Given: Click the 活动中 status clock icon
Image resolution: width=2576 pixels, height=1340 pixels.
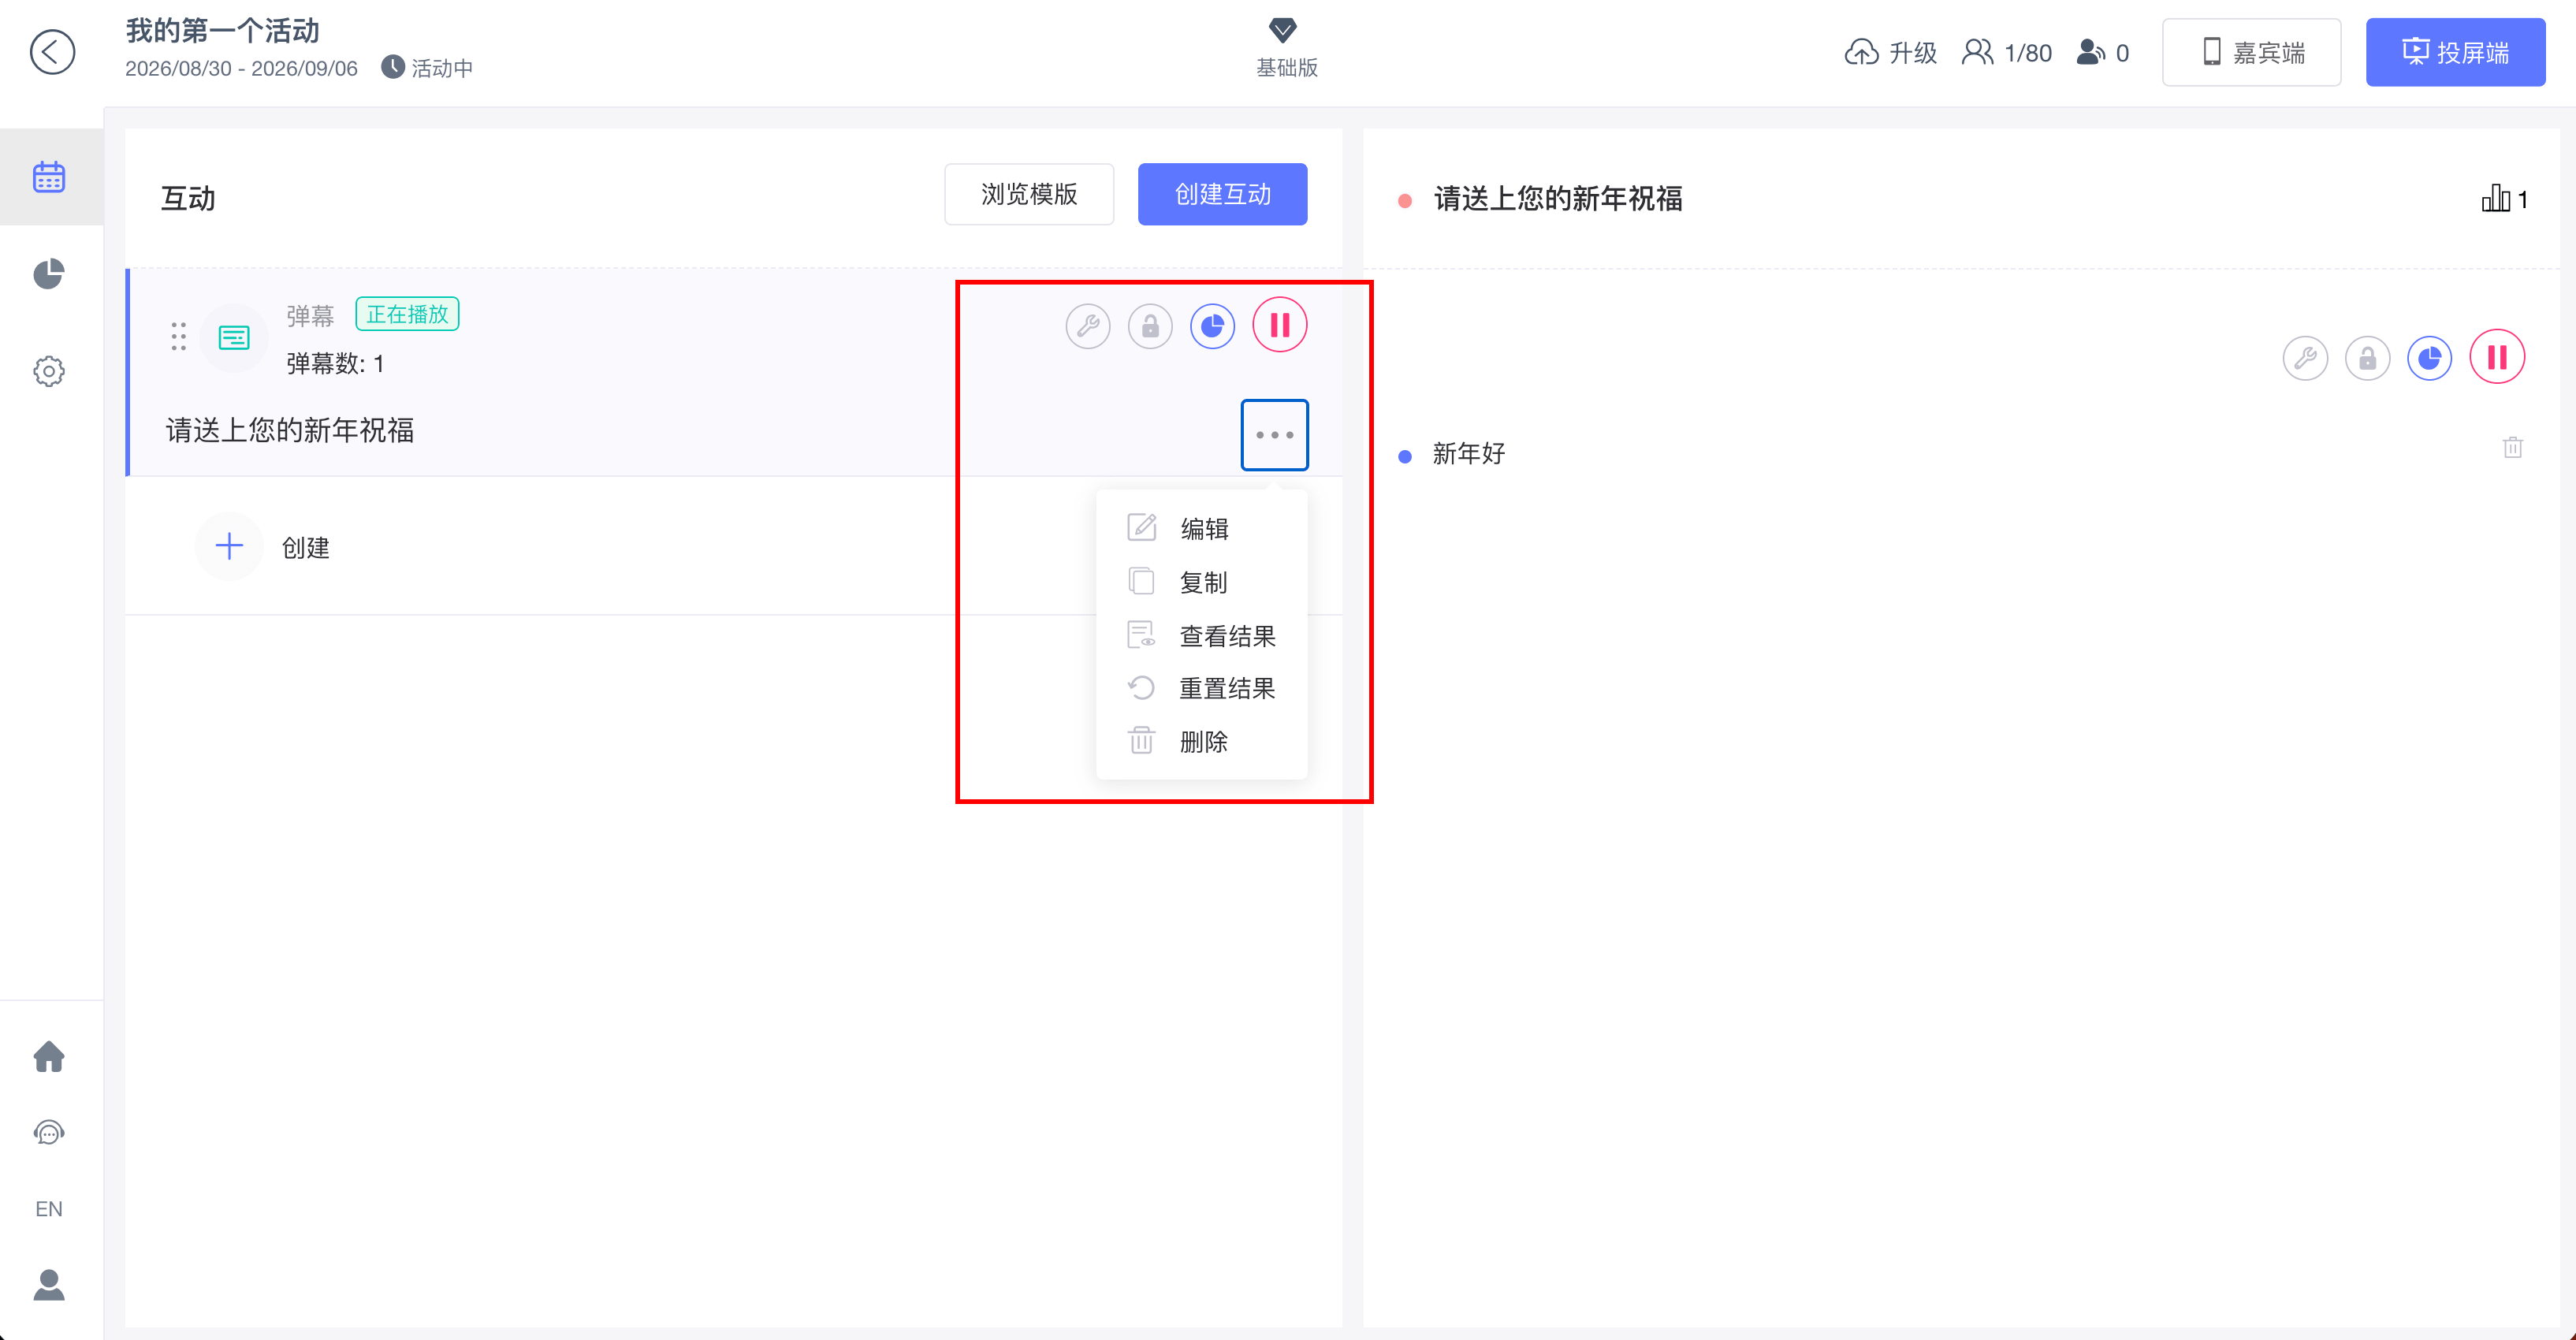Looking at the screenshot, I should 393,67.
